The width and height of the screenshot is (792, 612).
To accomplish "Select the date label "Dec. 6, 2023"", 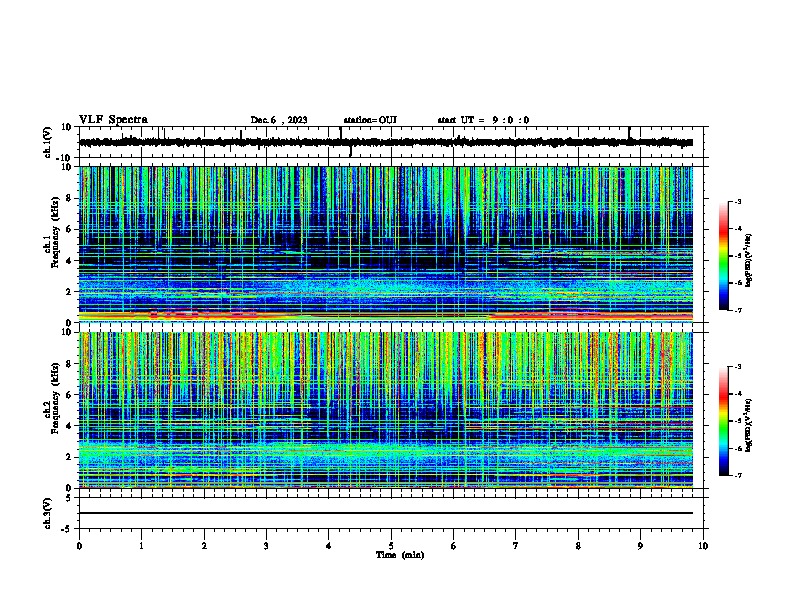I will click(279, 120).
